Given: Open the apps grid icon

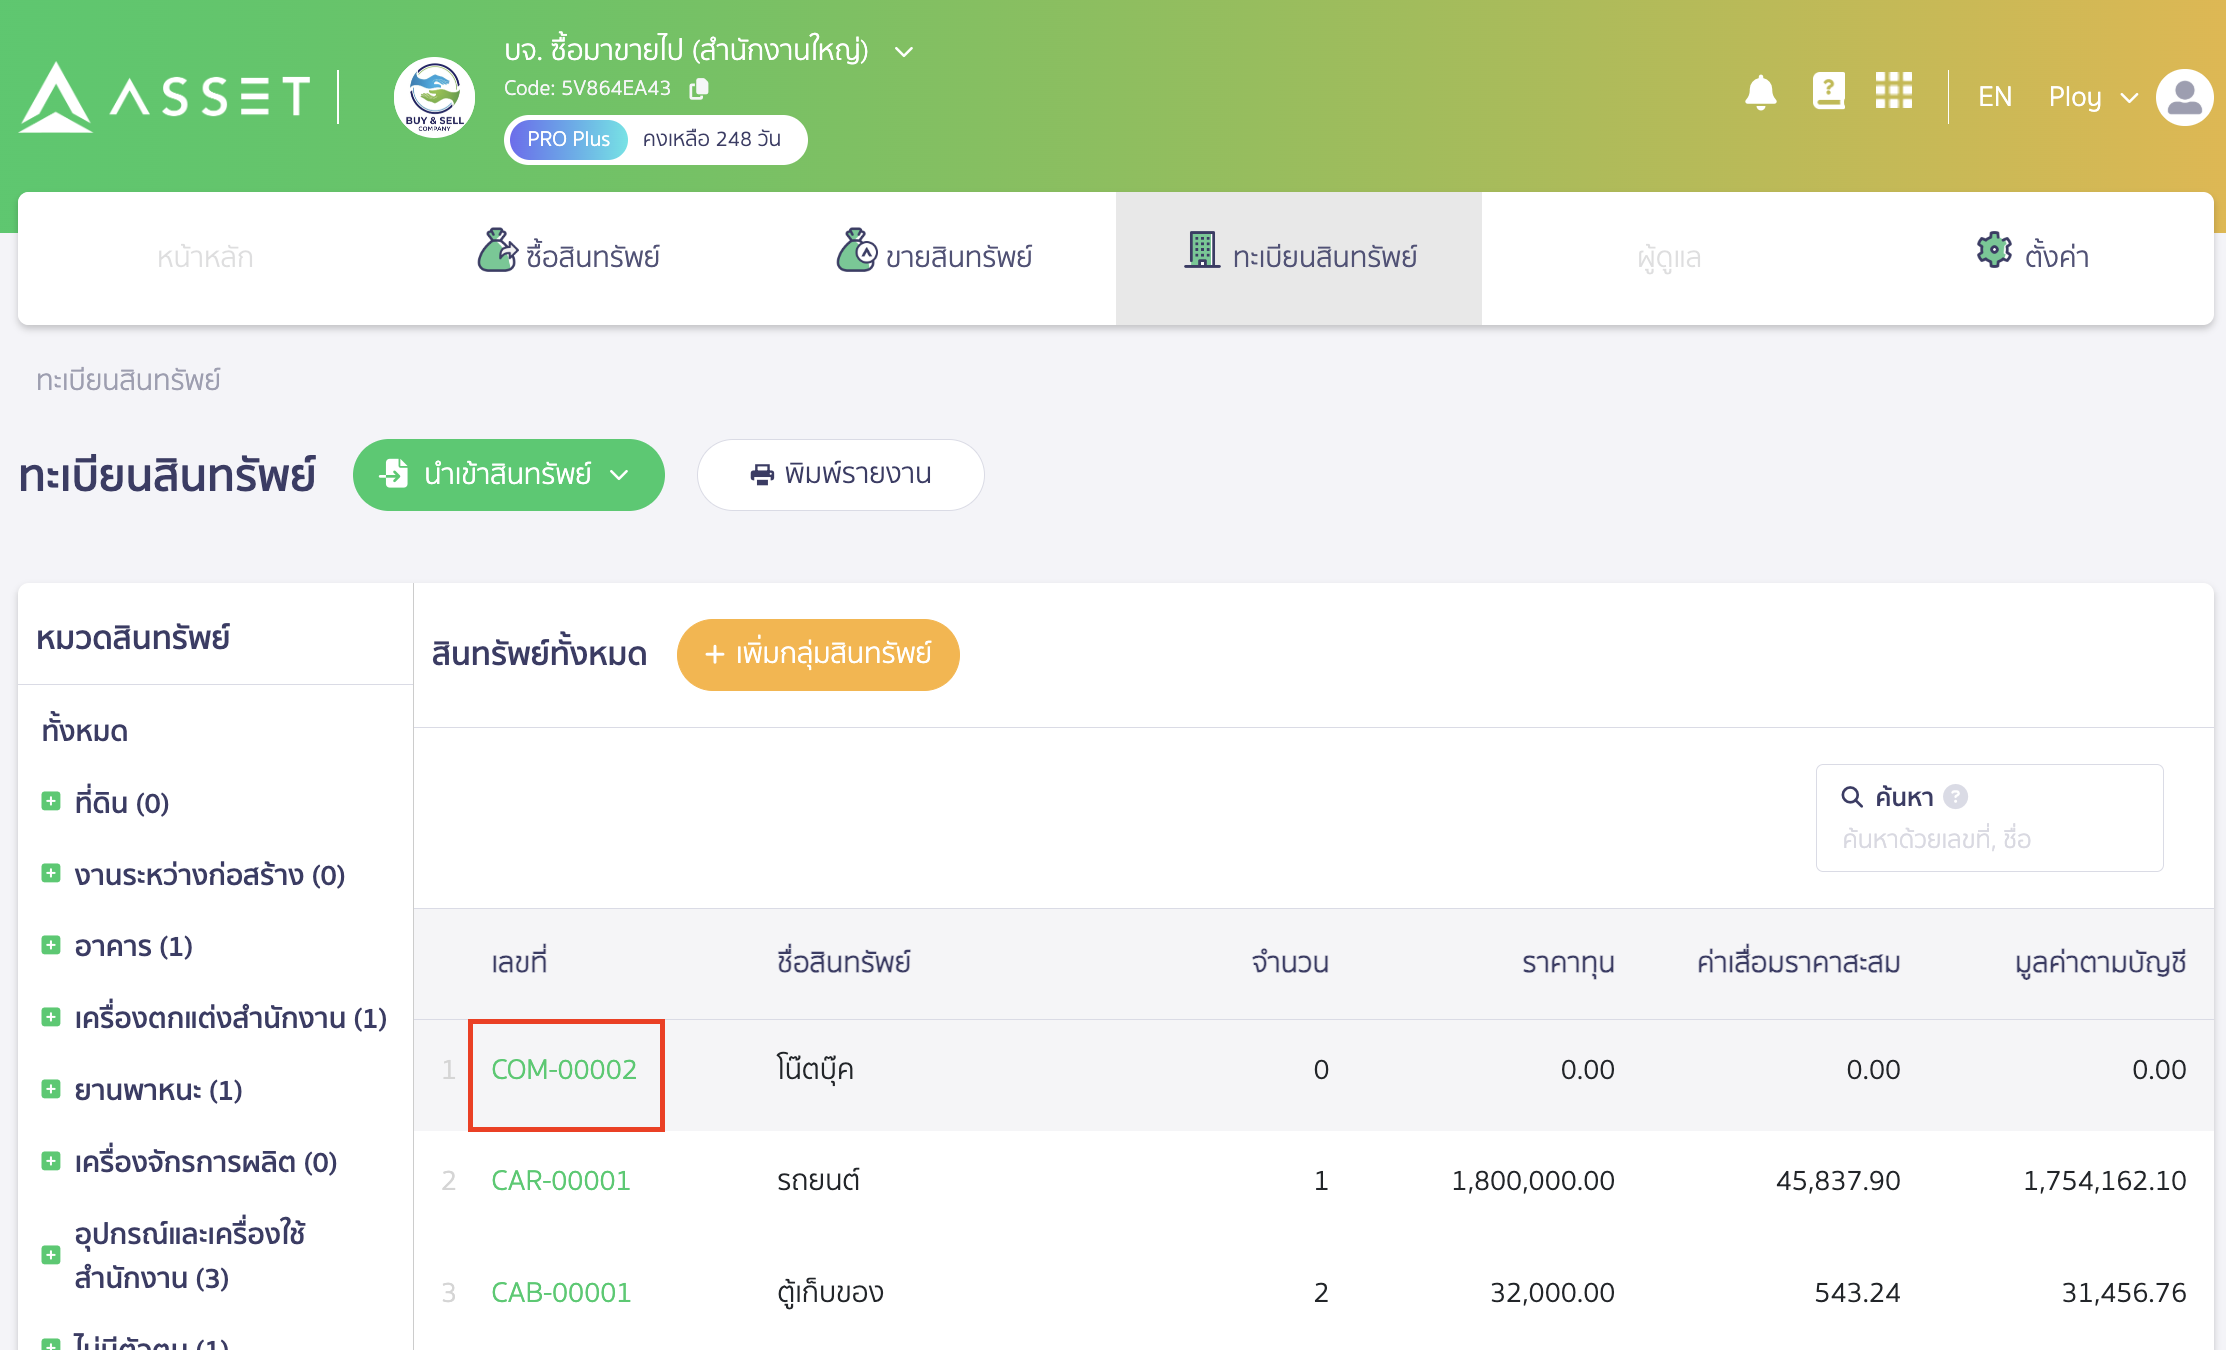Looking at the screenshot, I should point(1893,92).
